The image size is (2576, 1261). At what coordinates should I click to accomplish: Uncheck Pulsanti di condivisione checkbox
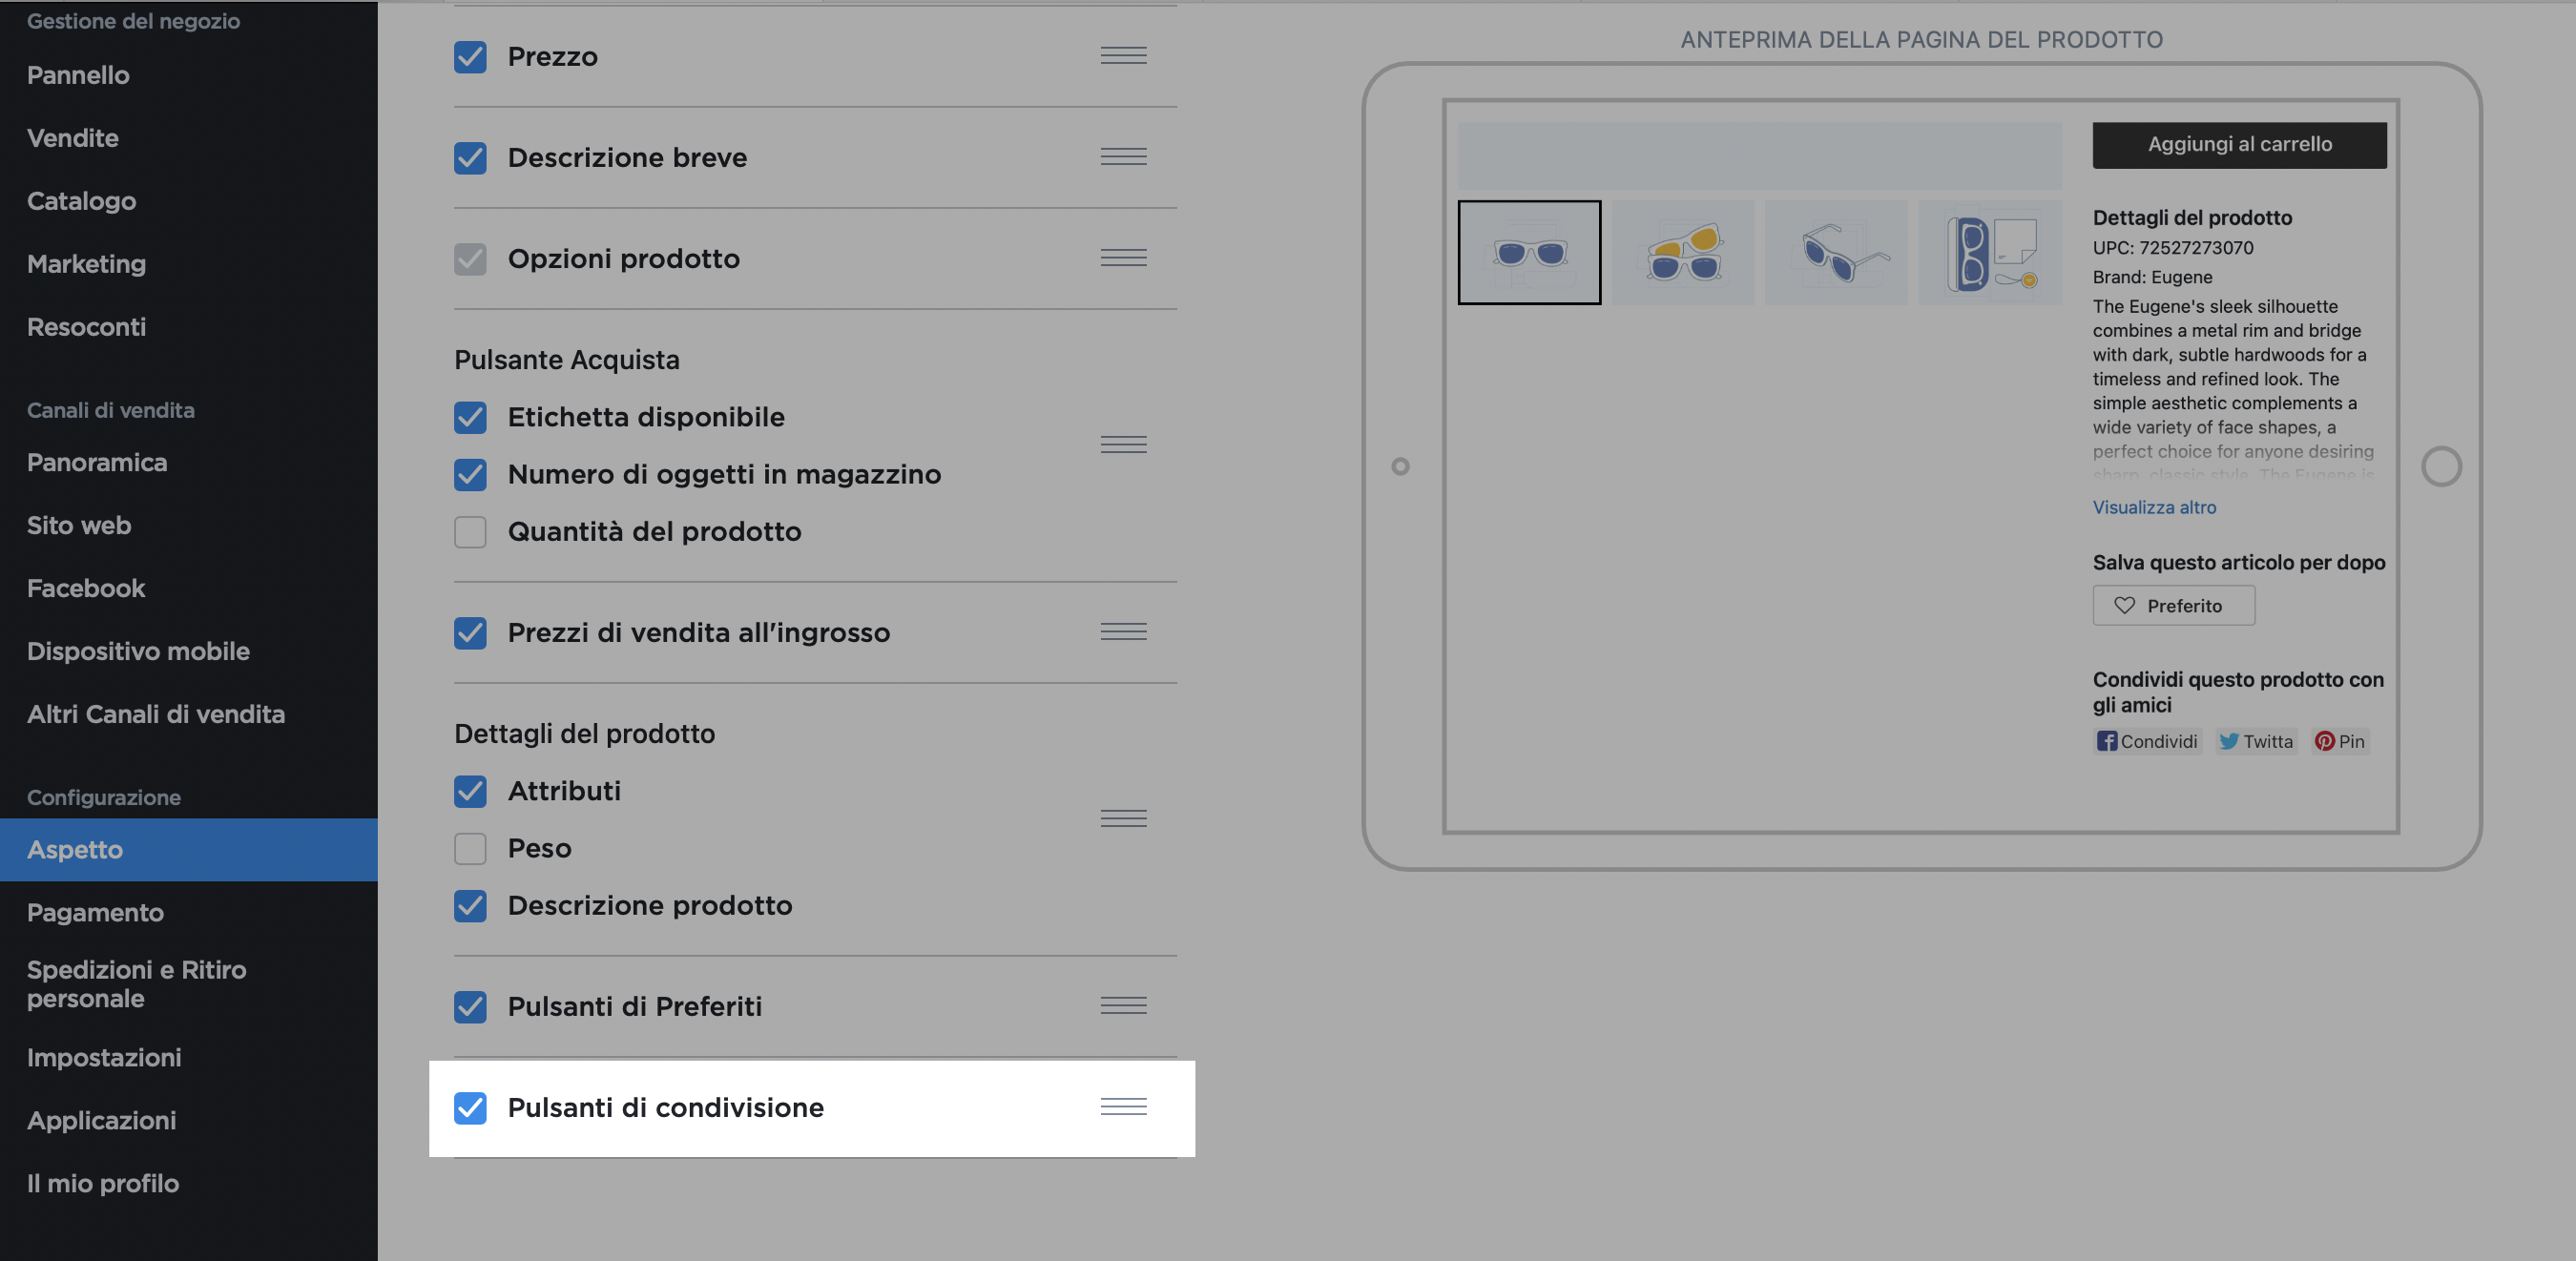coord(470,1107)
